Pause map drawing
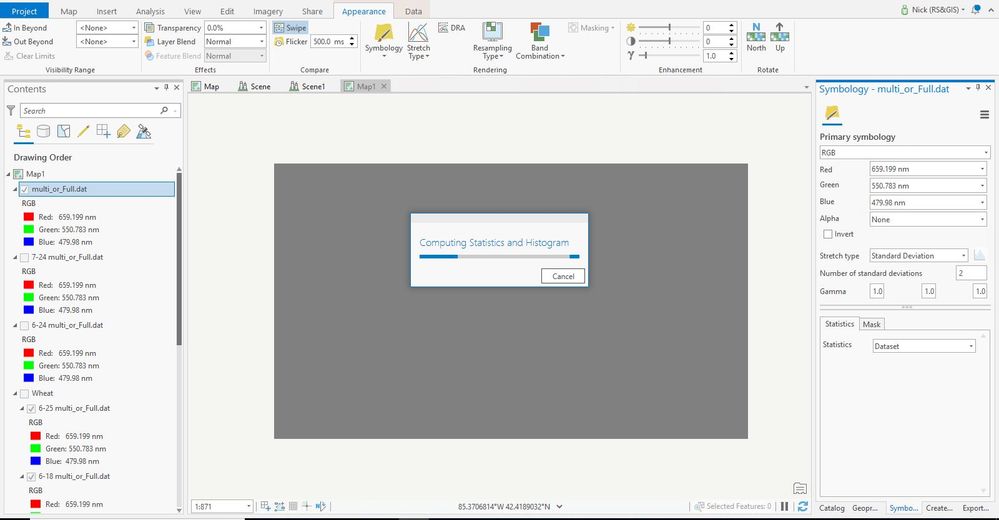The width and height of the screenshot is (999, 520). [784, 506]
